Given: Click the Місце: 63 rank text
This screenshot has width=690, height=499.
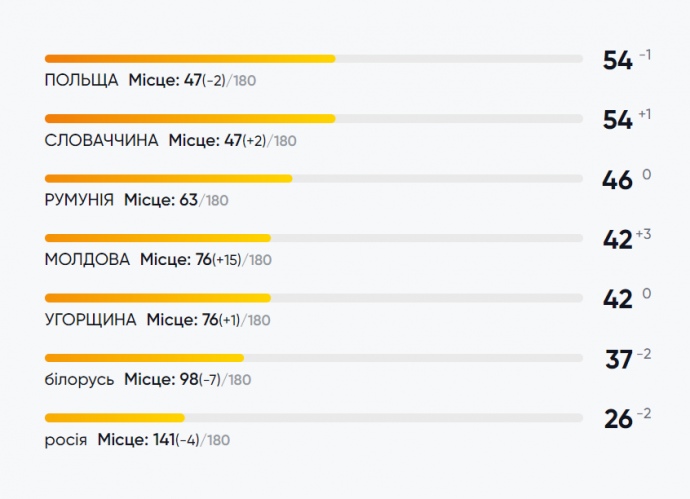Looking at the screenshot, I should click(160, 200).
